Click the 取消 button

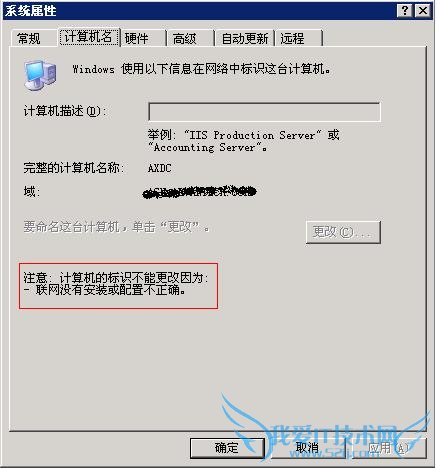click(308, 448)
